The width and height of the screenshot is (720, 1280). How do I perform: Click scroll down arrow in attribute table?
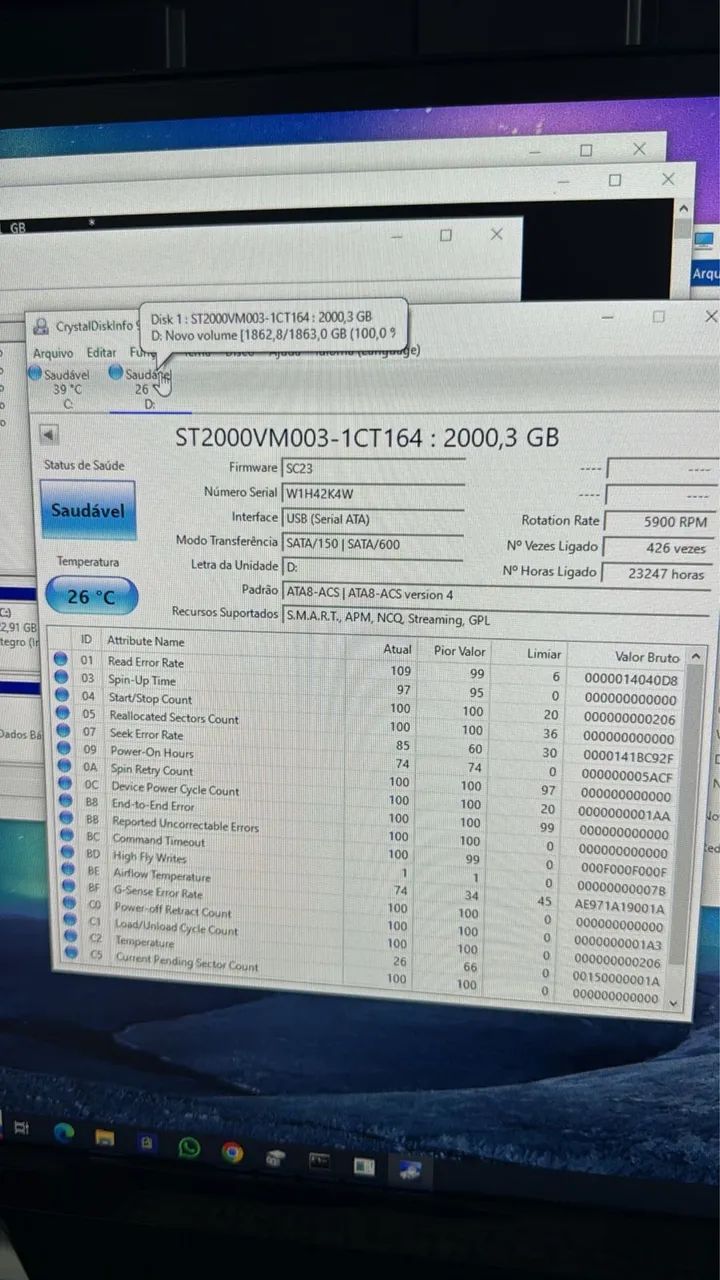(x=673, y=1002)
